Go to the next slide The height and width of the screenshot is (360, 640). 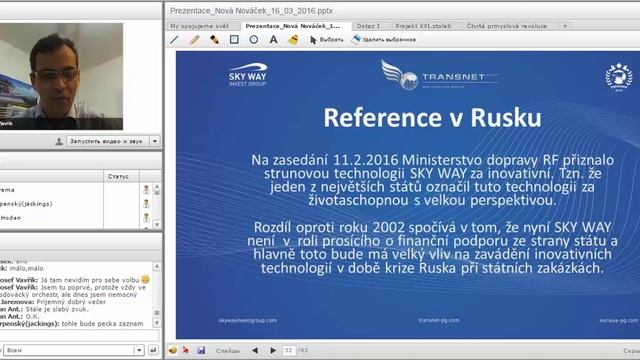(273, 350)
